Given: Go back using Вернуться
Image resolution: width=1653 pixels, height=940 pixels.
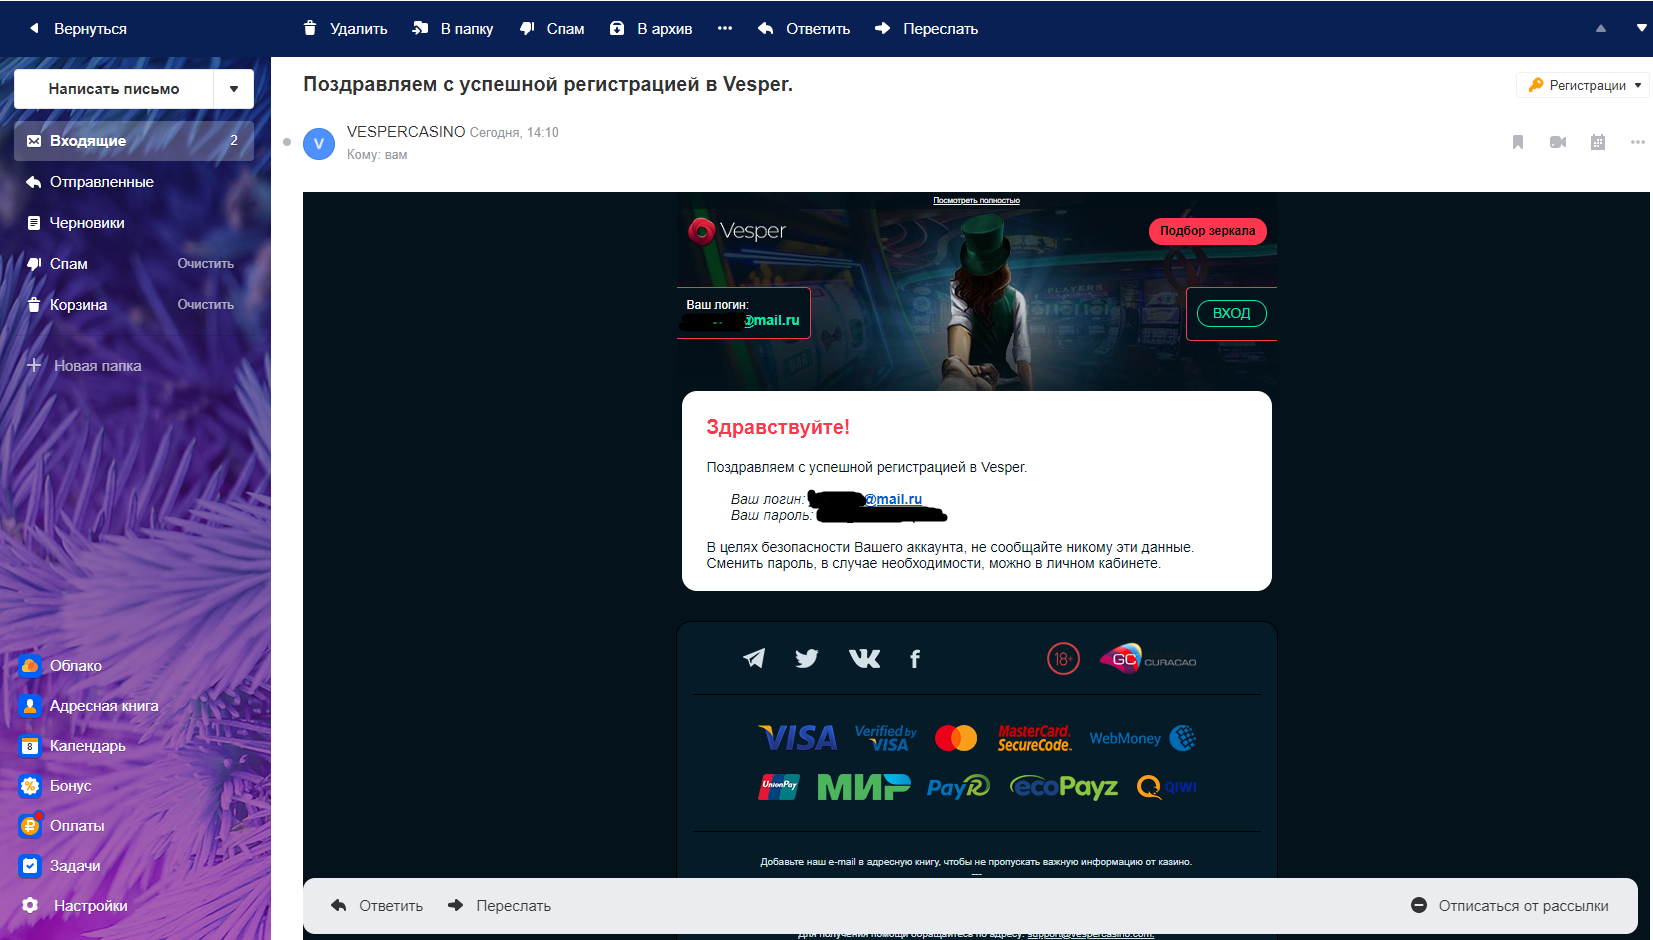Looking at the screenshot, I should click(78, 29).
